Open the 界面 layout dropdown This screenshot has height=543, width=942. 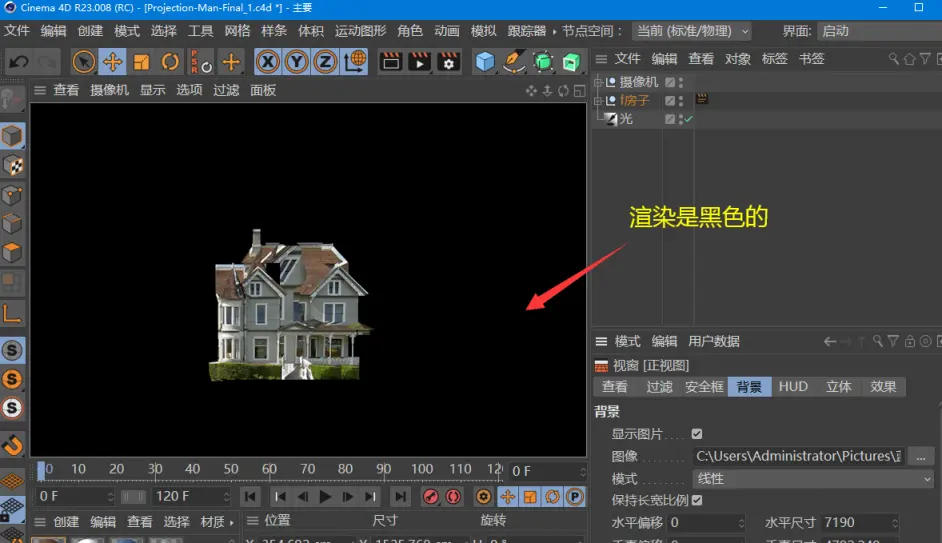pos(879,31)
